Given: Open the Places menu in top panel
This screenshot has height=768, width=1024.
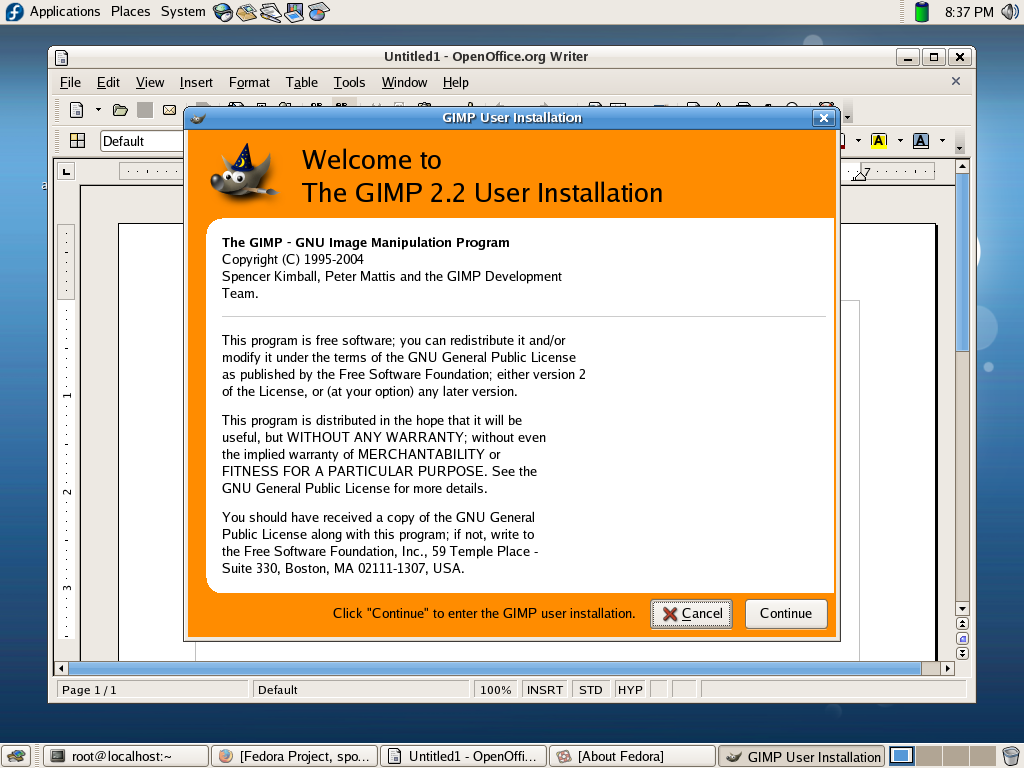Looking at the screenshot, I should pyautogui.click(x=131, y=12).
